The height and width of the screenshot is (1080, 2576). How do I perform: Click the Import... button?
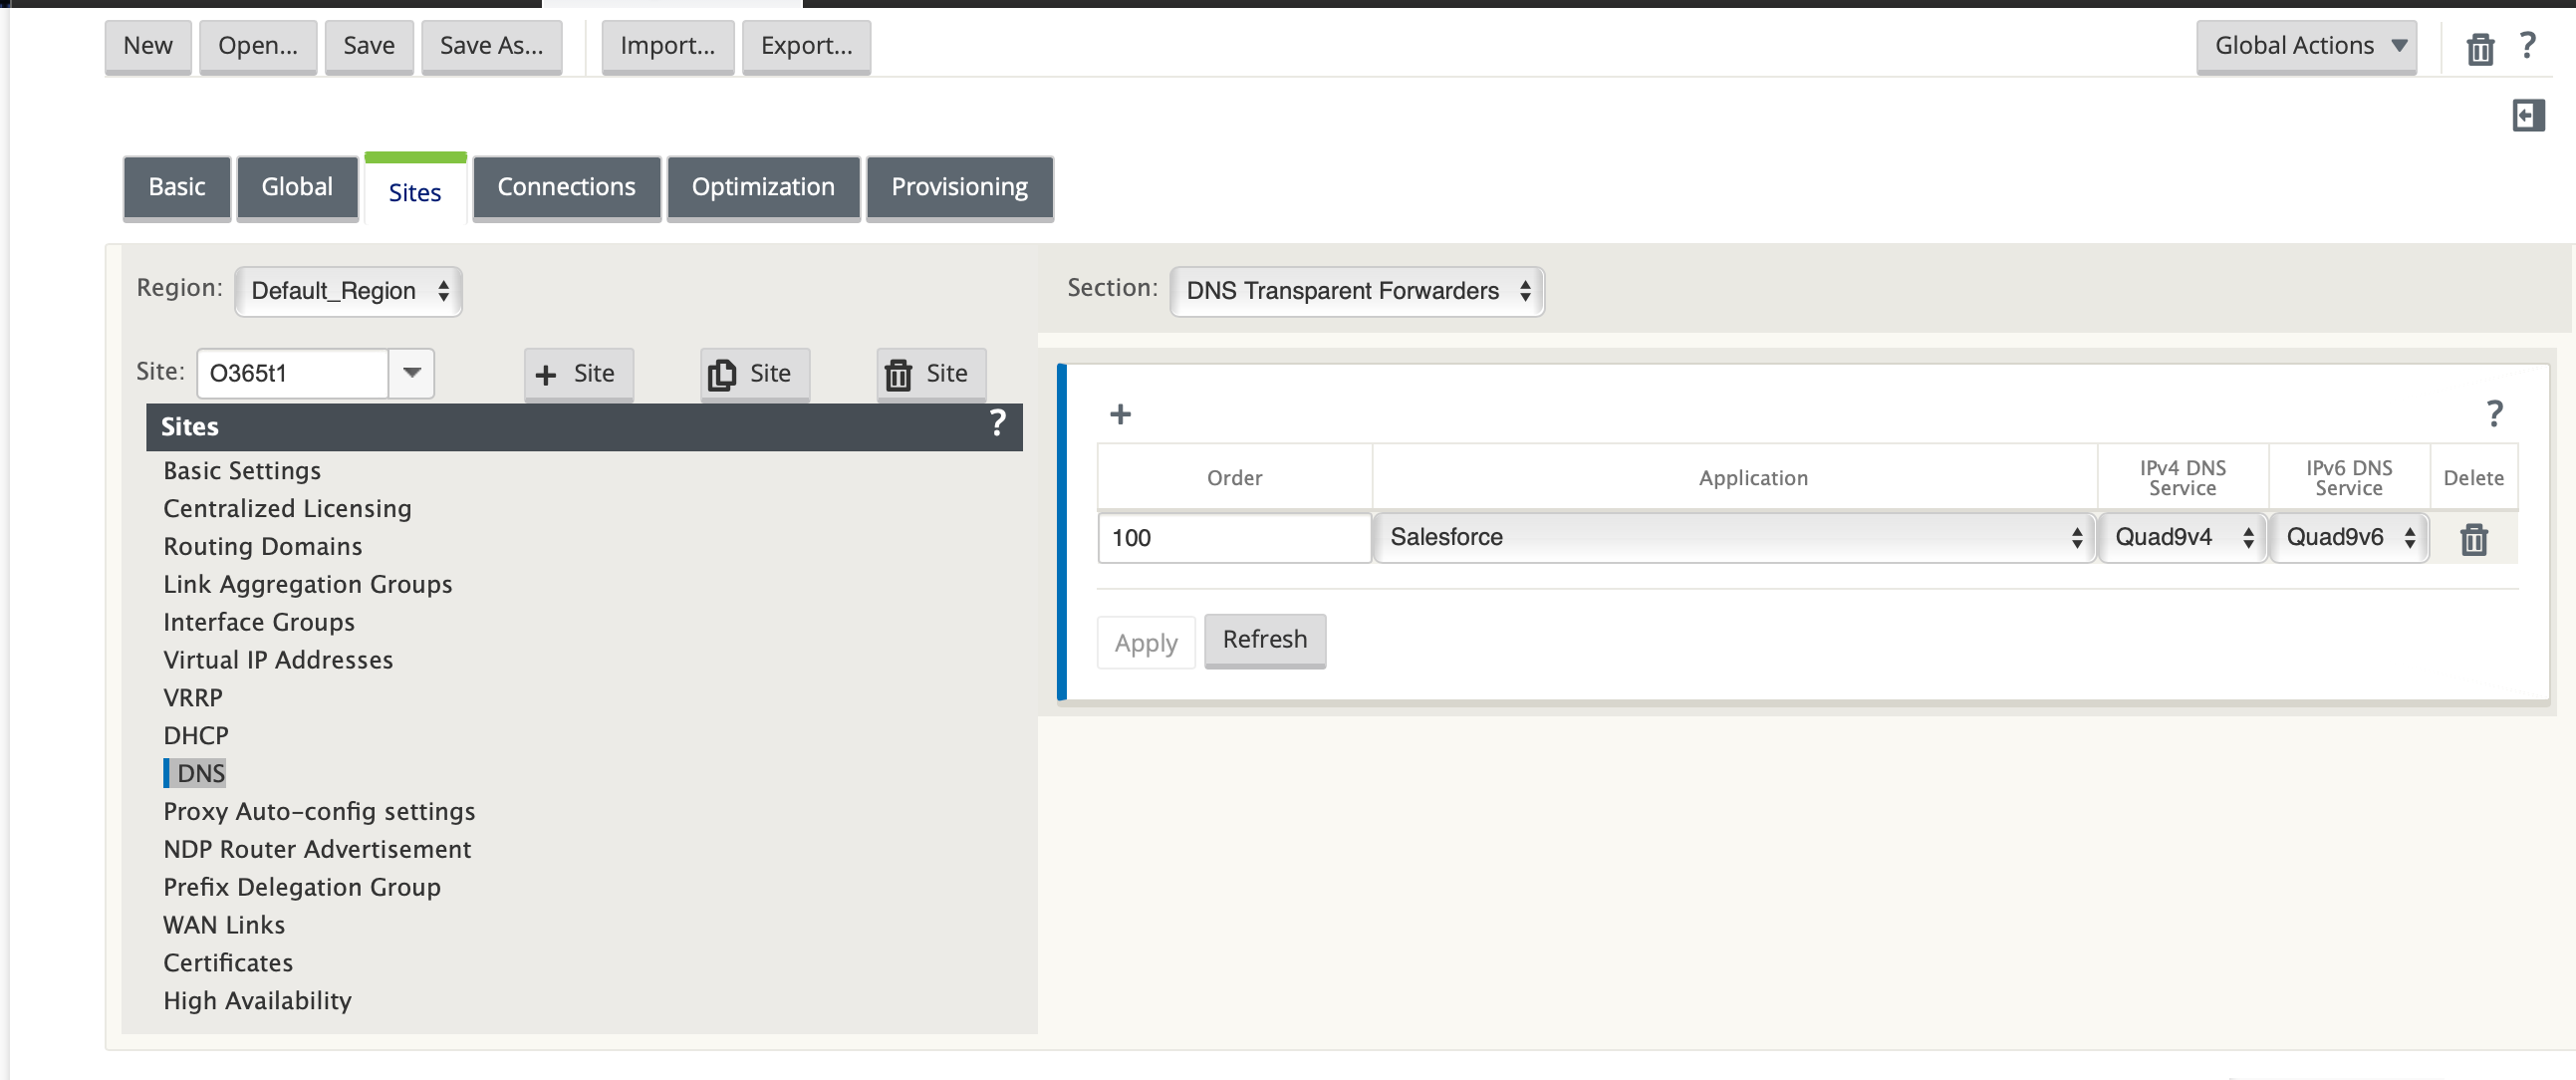point(667,46)
